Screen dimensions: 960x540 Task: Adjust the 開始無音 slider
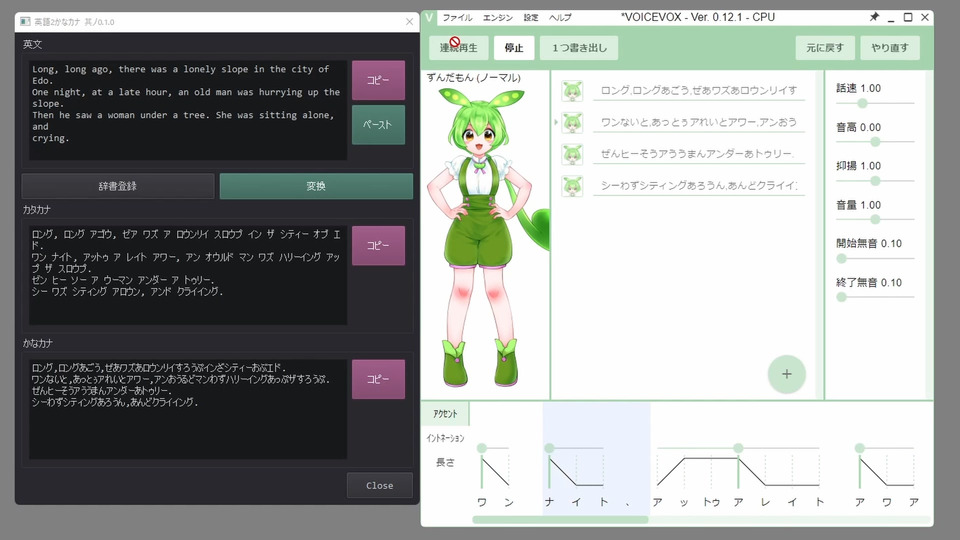[842, 258]
